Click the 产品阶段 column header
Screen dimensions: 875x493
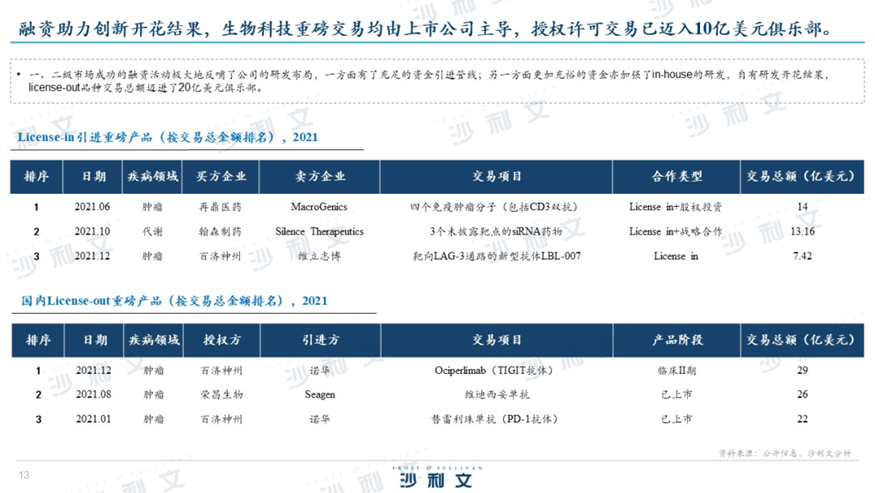coord(677,339)
